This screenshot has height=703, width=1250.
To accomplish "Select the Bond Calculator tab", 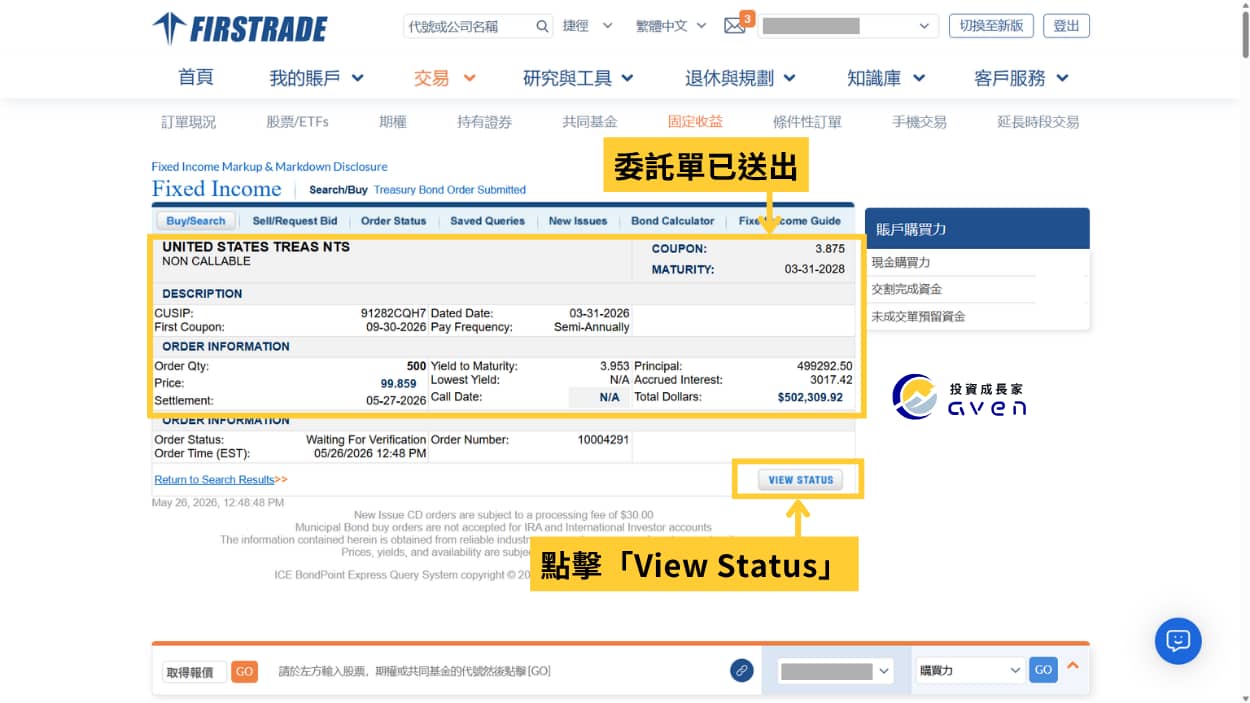I will 673,221.
